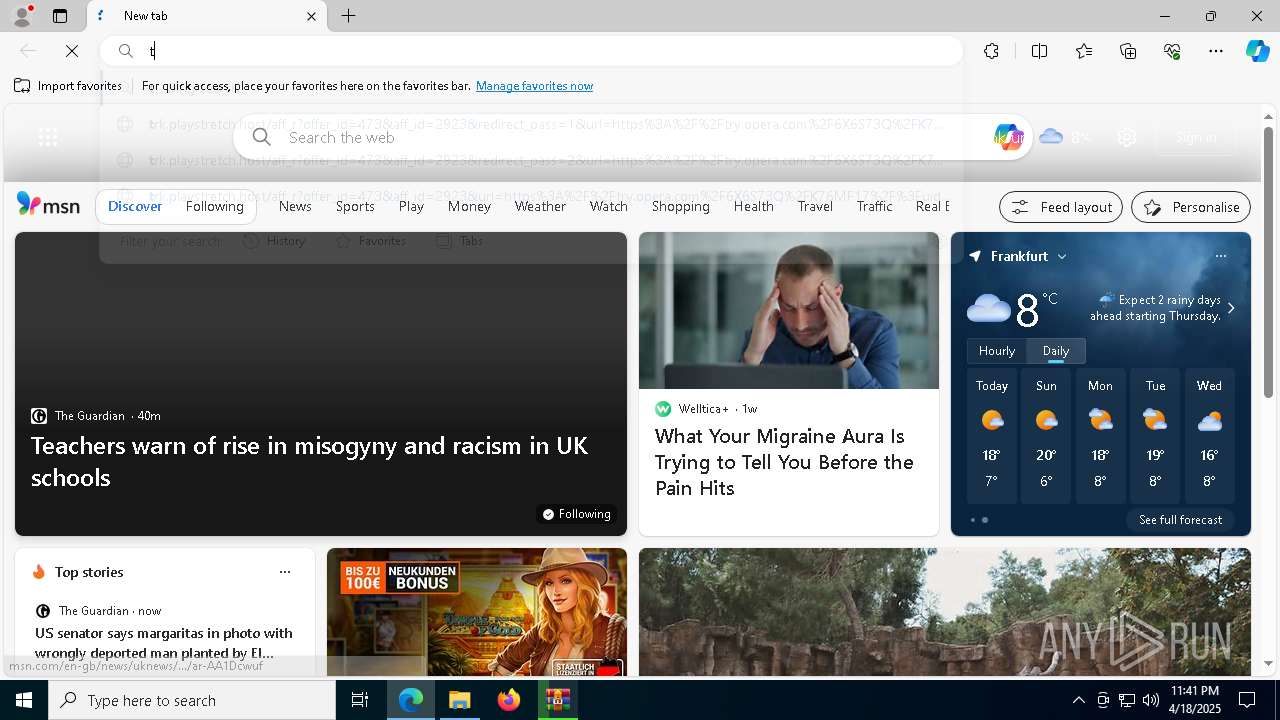The height and width of the screenshot is (720, 1280).
Task: Open US senator margaritas story
Action: point(164,642)
